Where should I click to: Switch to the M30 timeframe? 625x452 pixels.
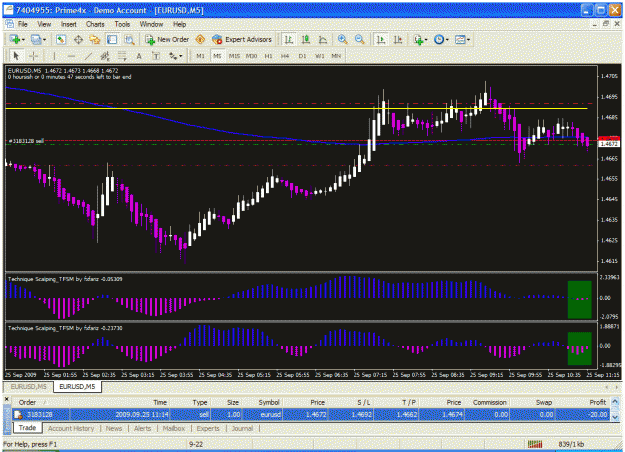[x=251, y=56]
